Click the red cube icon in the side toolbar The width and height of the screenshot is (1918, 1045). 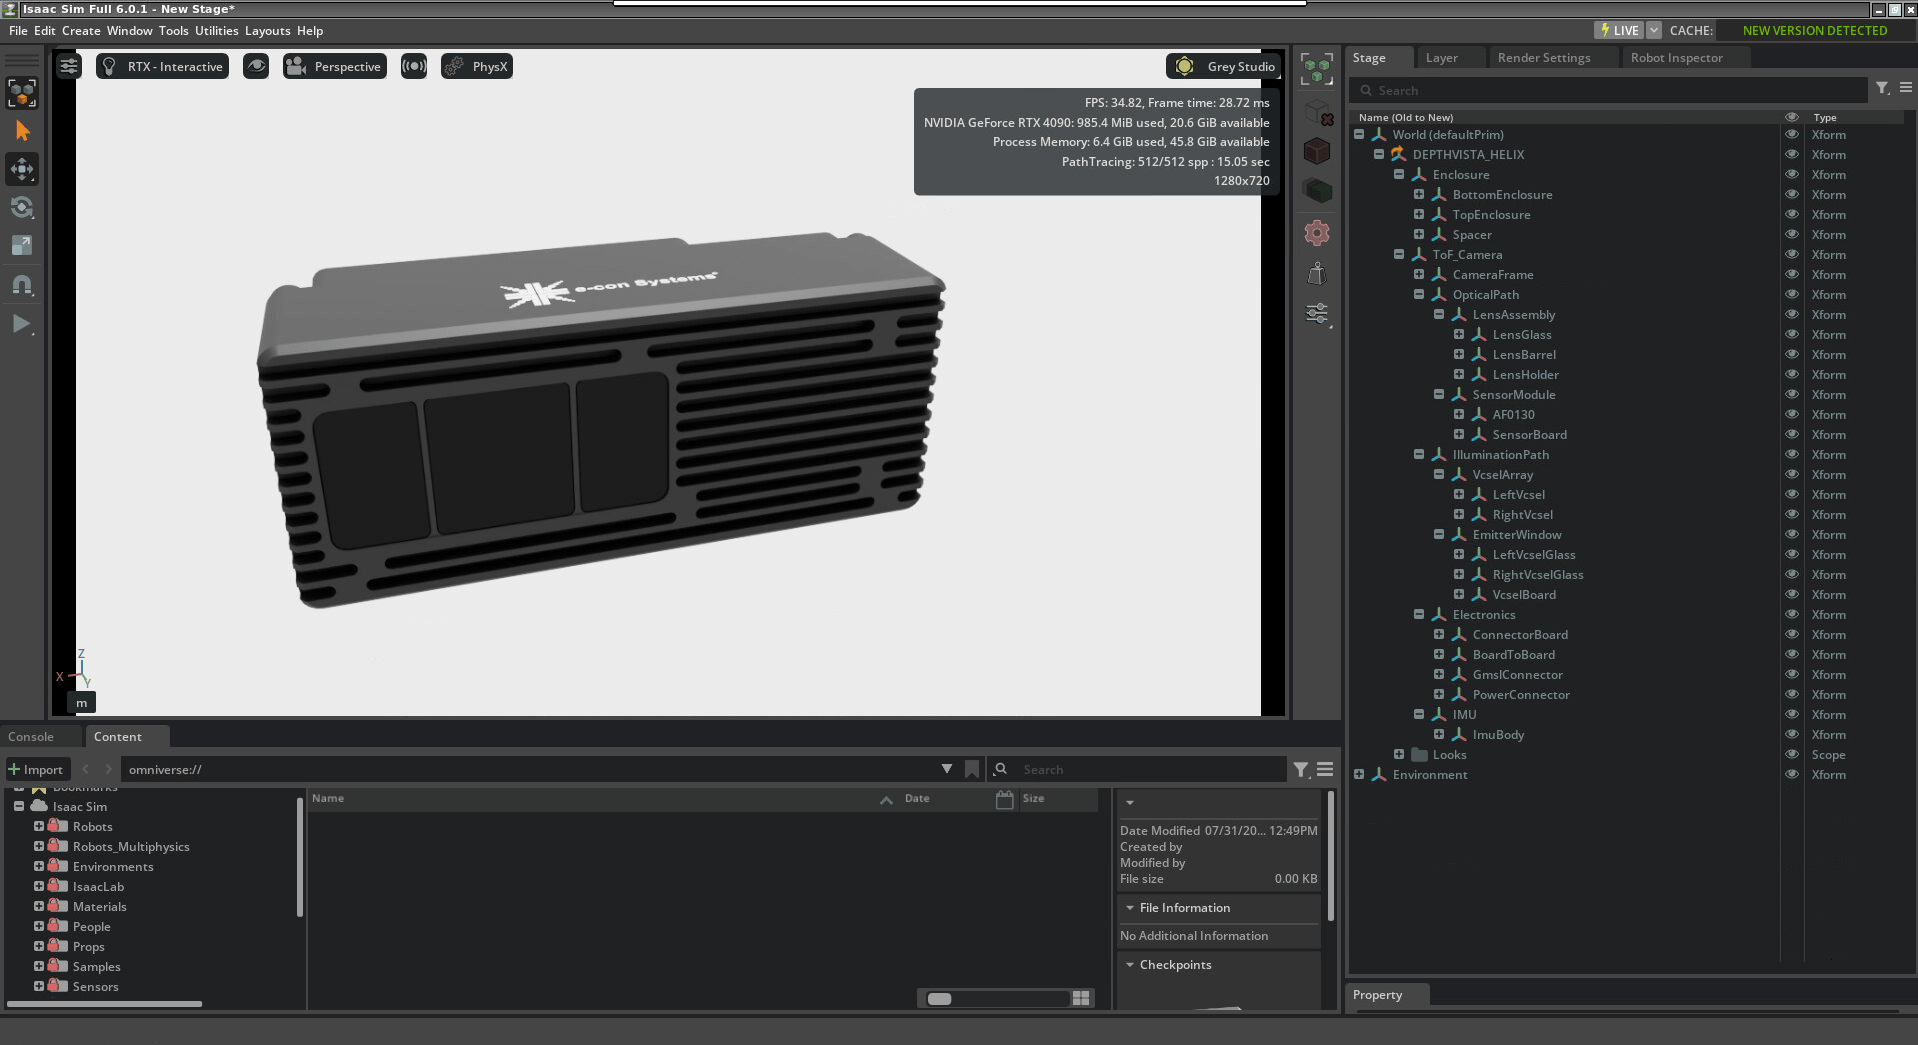1317,151
